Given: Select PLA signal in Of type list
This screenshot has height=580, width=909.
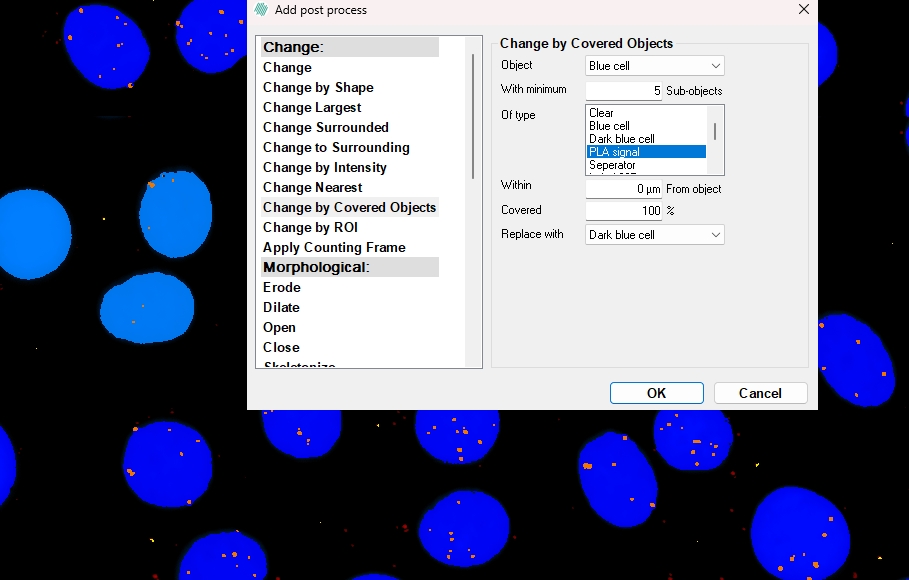Looking at the screenshot, I should (x=646, y=152).
